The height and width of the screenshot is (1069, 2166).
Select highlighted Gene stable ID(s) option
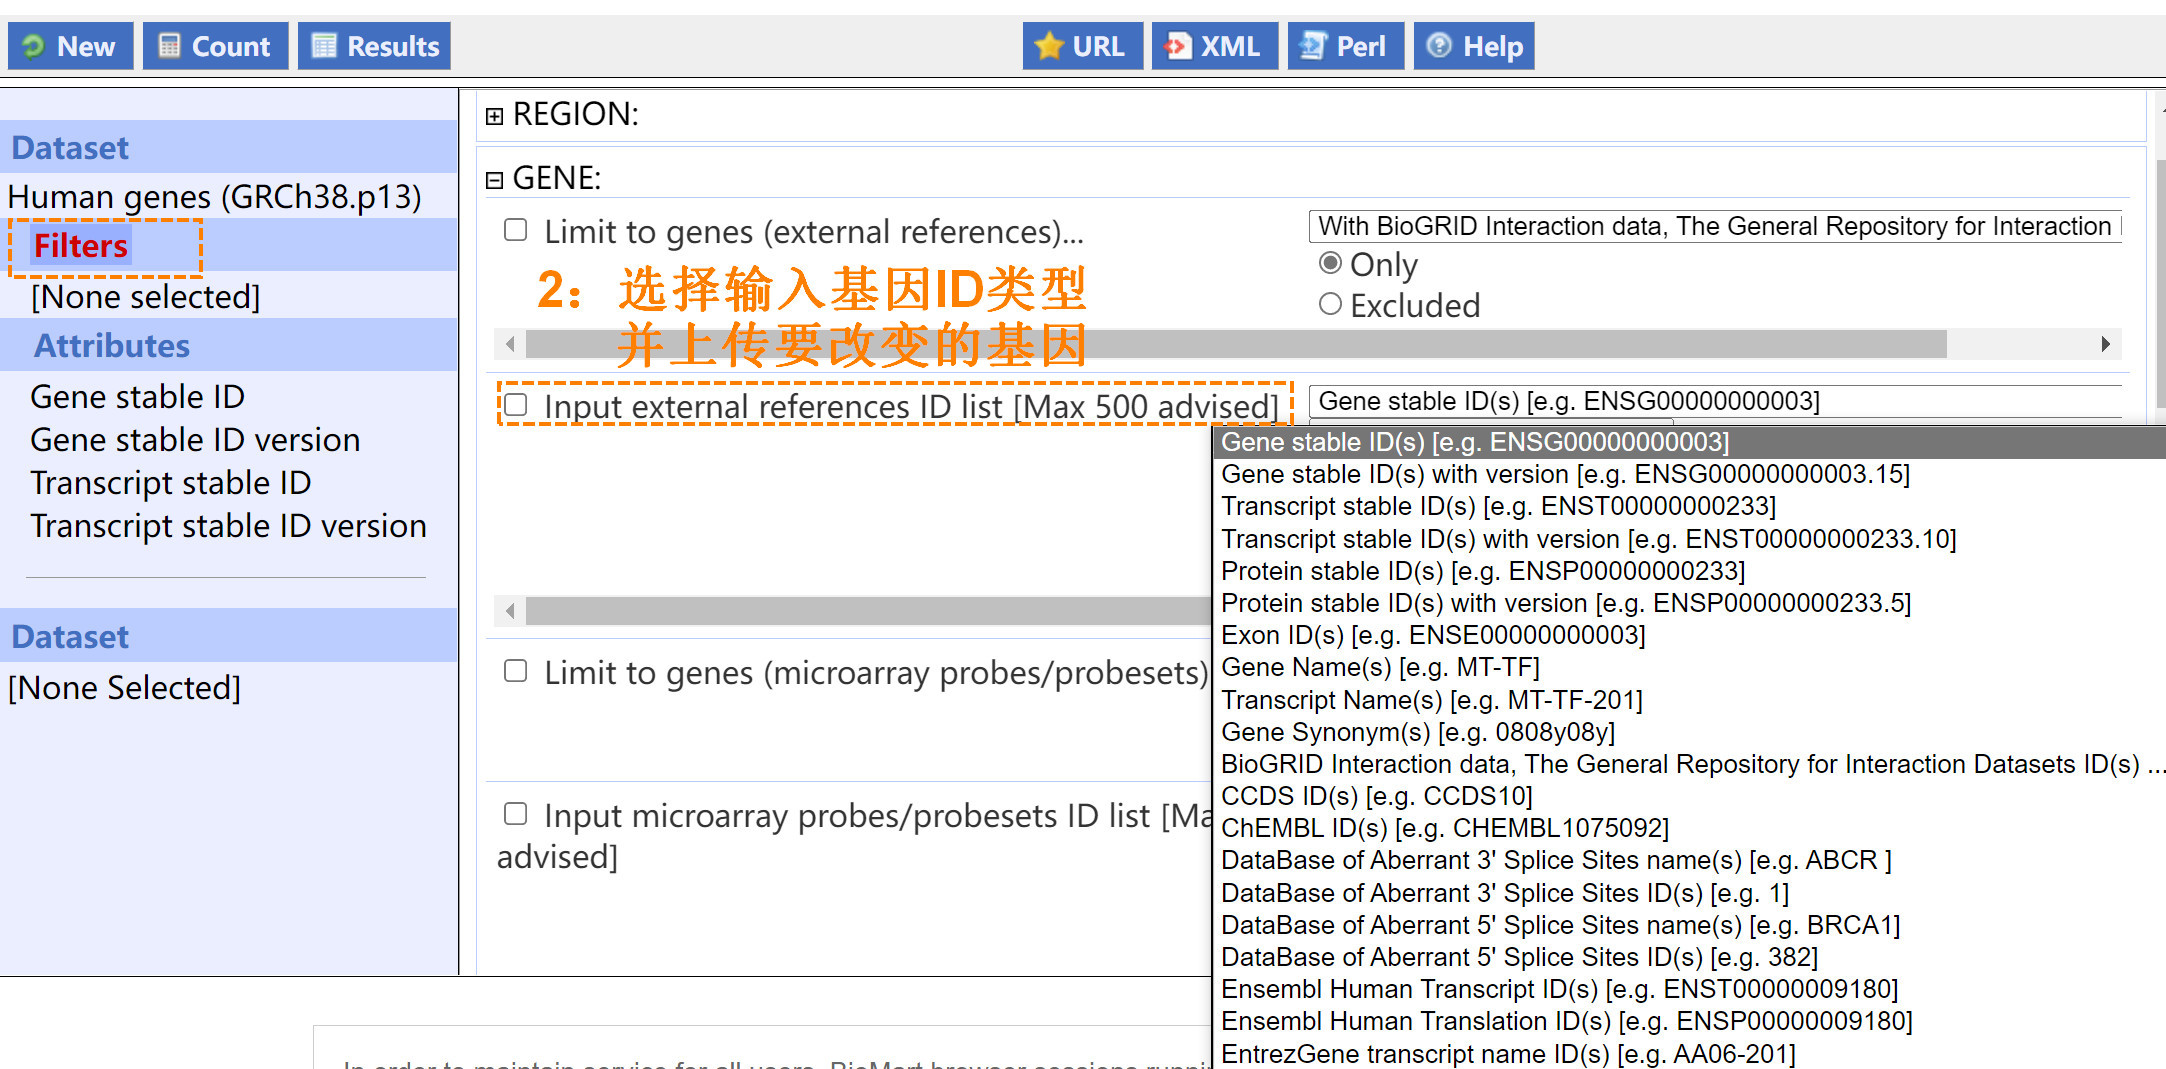[1689, 442]
